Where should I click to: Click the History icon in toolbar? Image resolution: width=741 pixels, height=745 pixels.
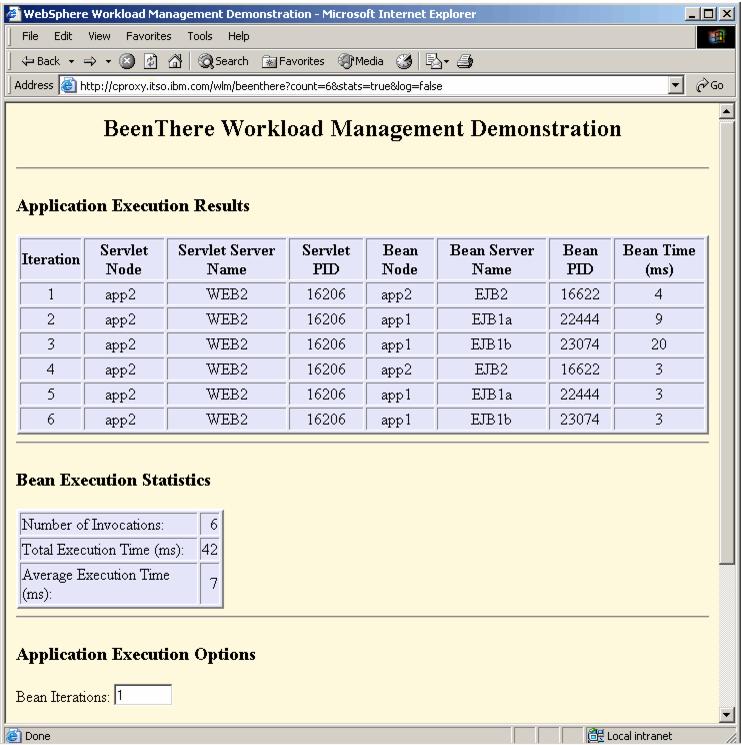pos(404,61)
